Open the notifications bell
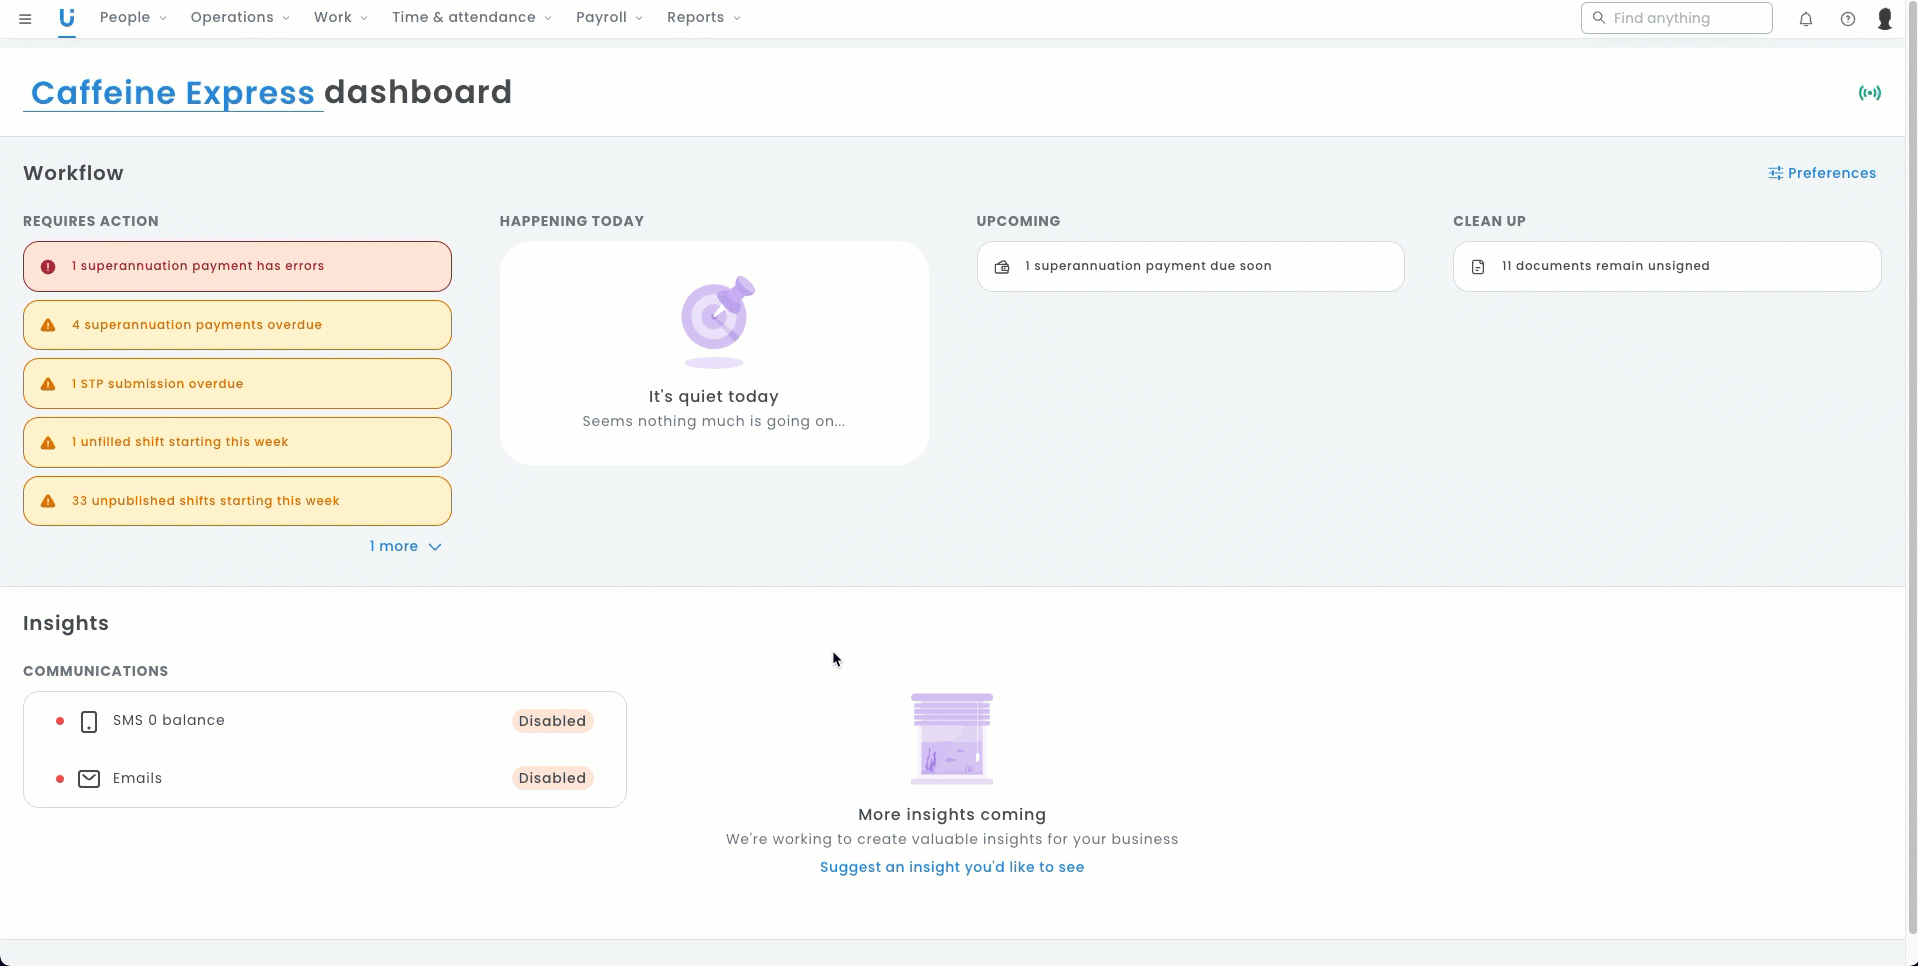Image resolution: width=1918 pixels, height=966 pixels. click(1806, 18)
